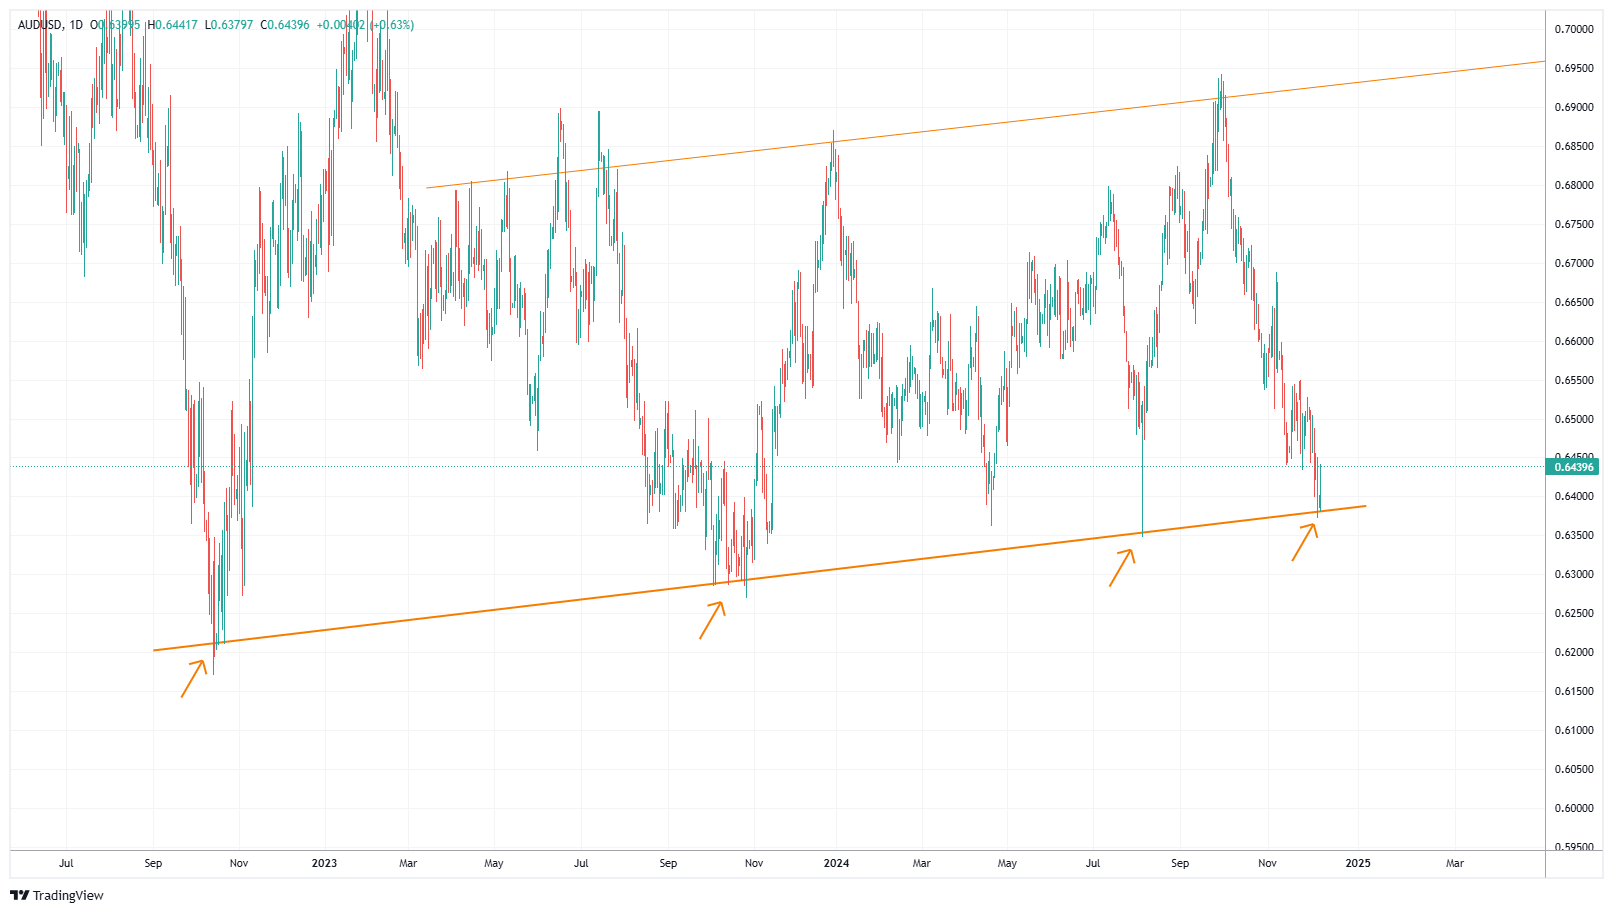1613x913 pixels.
Task: Click the 2023 year label on time axis
Action: (324, 863)
